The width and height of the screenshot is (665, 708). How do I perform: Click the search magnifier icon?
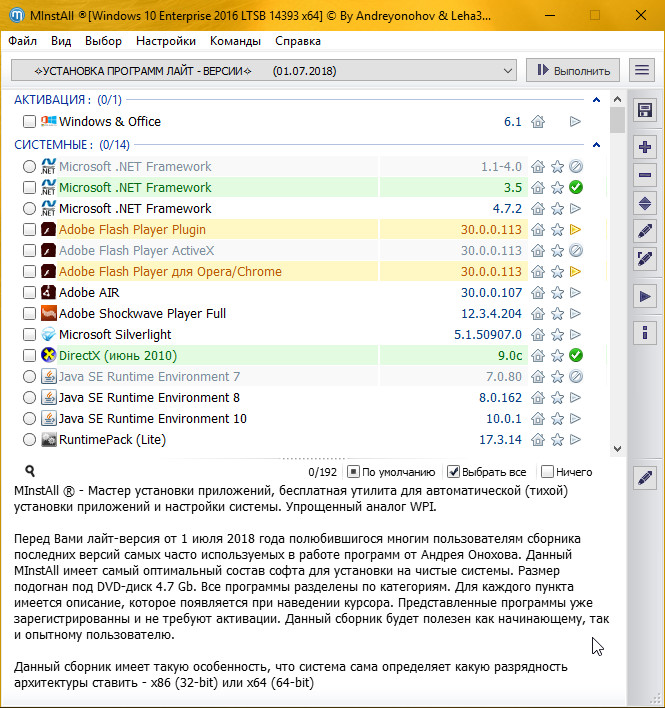pyautogui.click(x=30, y=471)
